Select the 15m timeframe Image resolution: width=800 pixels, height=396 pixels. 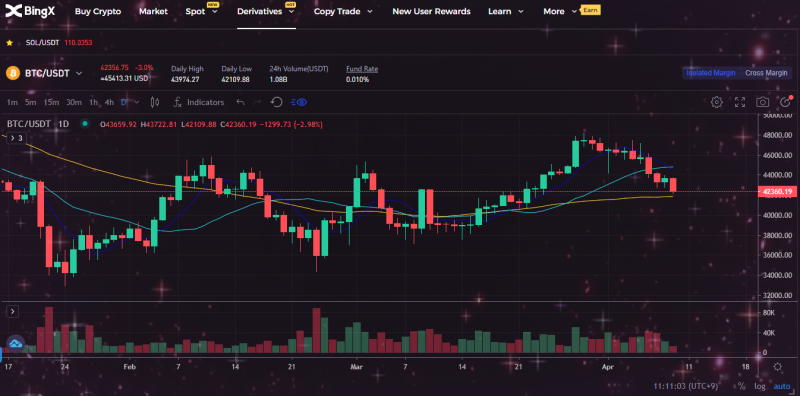(51, 102)
